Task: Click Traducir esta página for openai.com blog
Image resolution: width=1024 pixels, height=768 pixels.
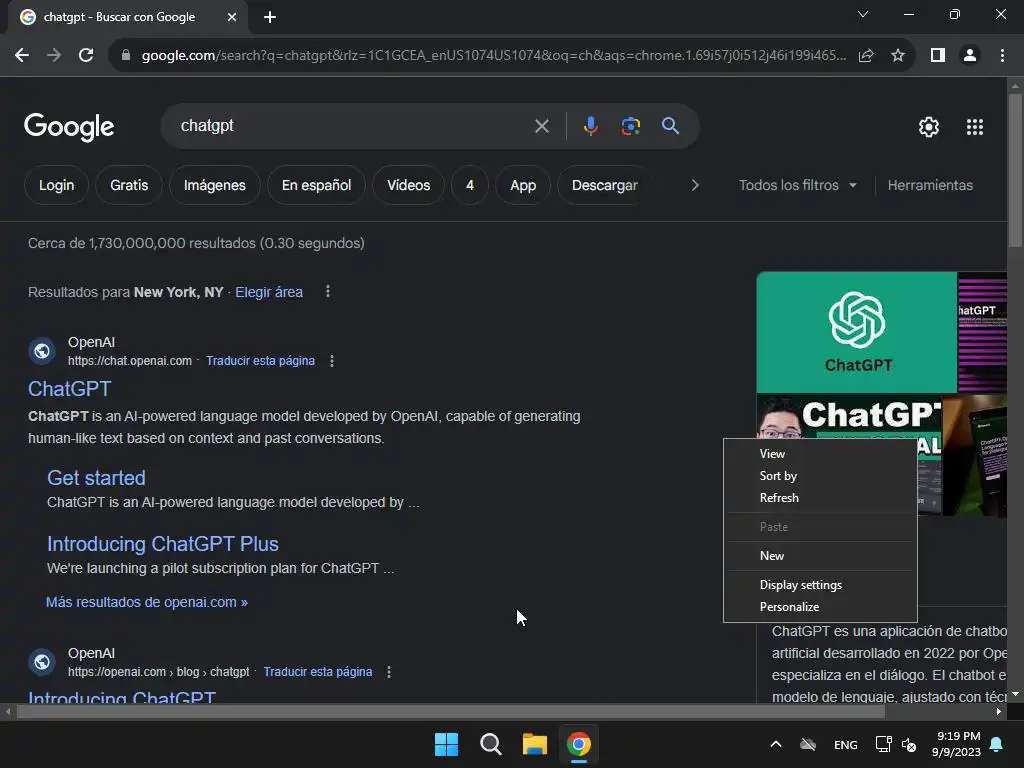Action: coord(317,671)
